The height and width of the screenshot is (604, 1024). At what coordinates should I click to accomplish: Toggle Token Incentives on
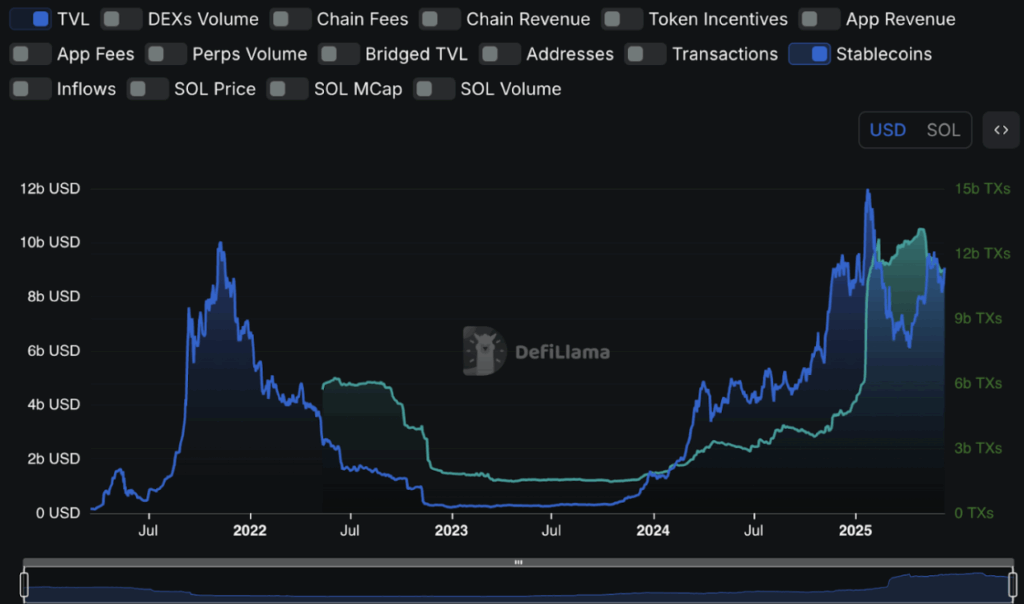coord(622,19)
